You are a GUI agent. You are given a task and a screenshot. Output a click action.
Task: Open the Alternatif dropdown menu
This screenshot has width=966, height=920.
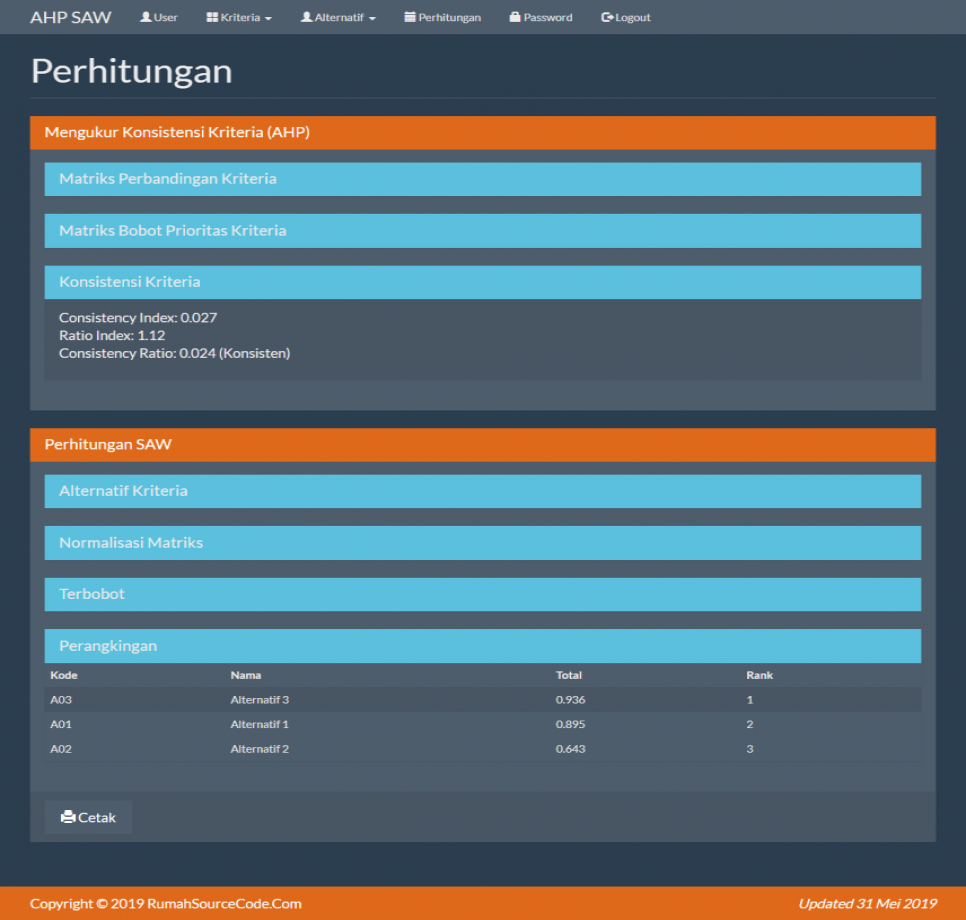coord(337,16)
